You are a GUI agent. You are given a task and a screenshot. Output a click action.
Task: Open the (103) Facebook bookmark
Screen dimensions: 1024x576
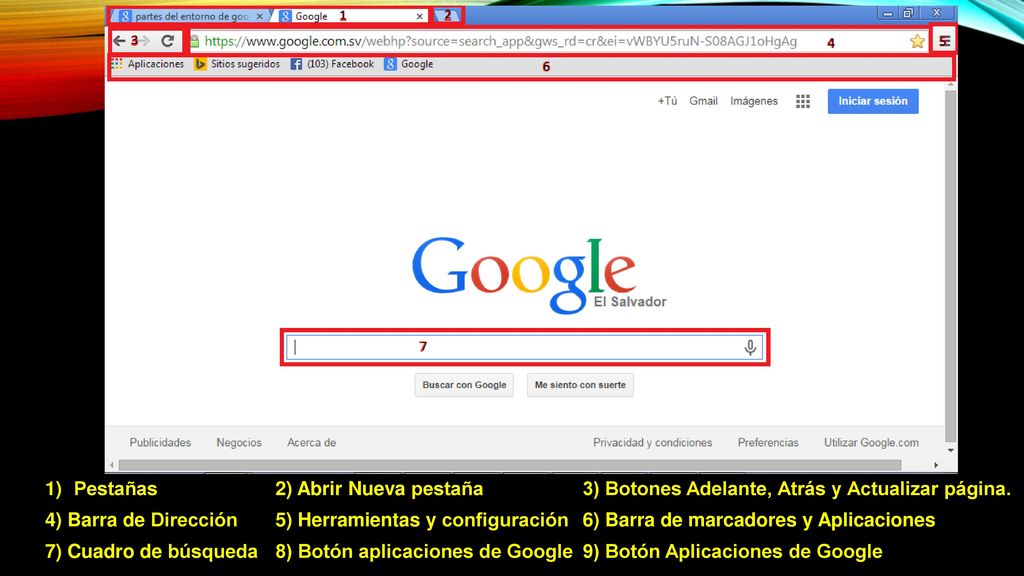tap(332, 64)
